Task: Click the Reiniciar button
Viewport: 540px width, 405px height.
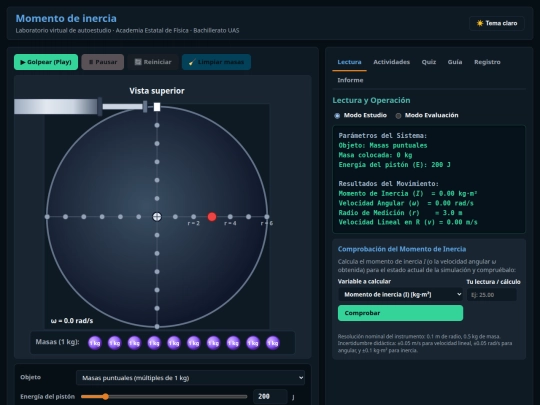Action: pos(153,62)
